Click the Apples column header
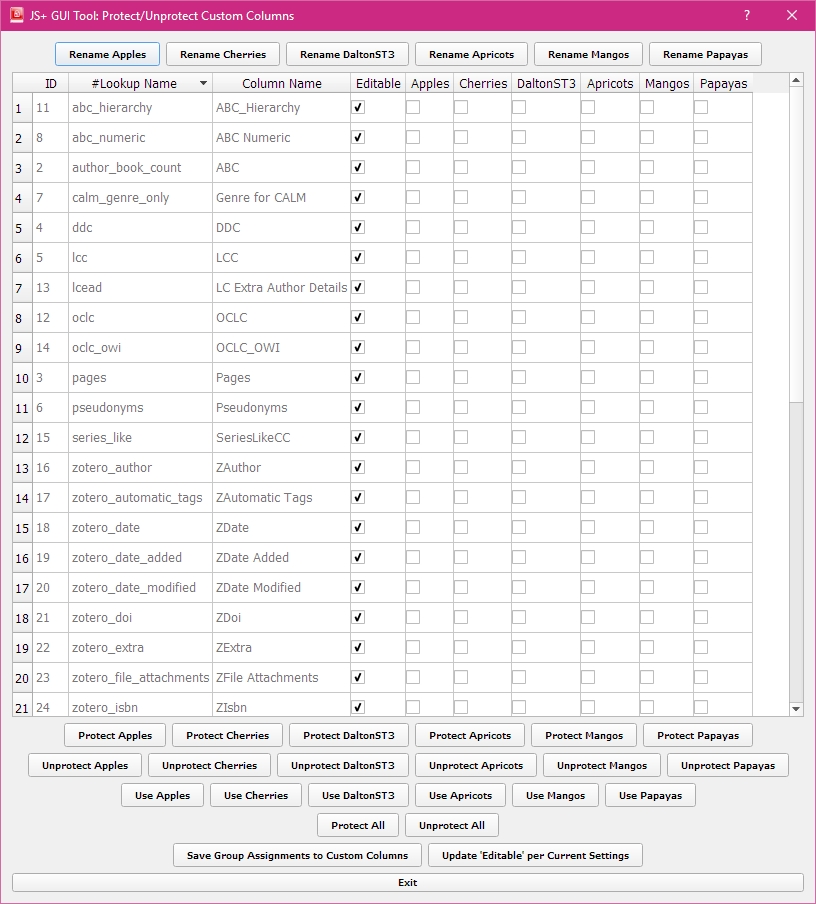 [430, 83]
